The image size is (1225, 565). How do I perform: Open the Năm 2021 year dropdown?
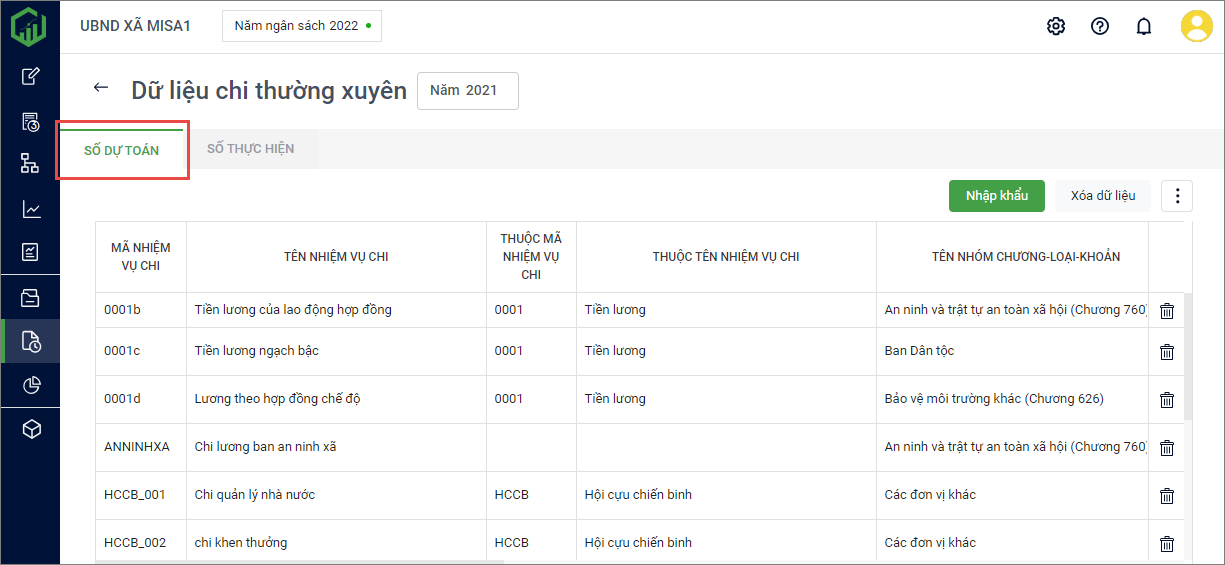(x=467, y=90)
